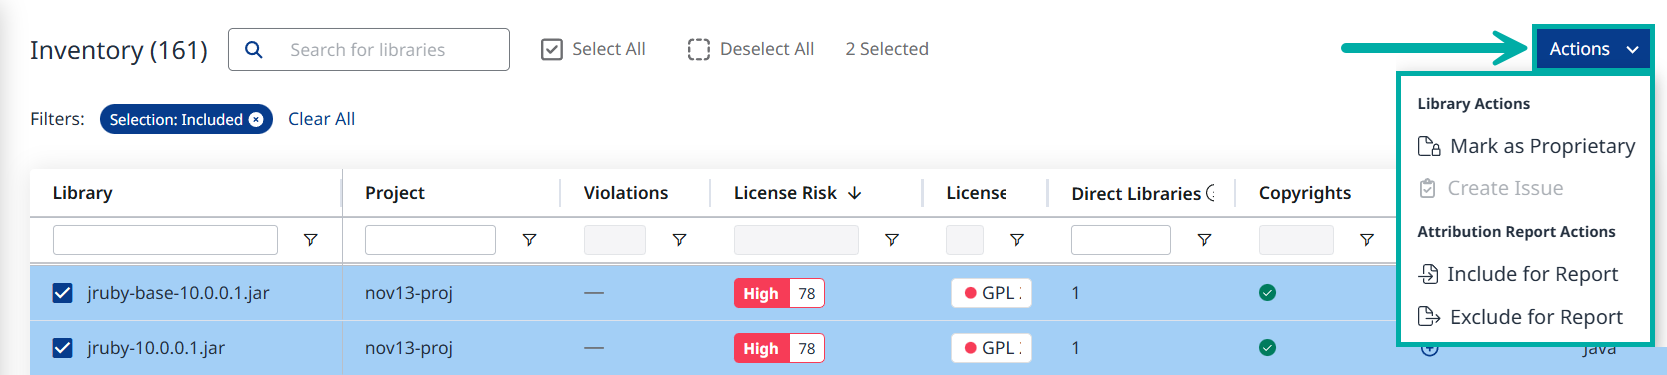Click the Library filter text box

165,240
